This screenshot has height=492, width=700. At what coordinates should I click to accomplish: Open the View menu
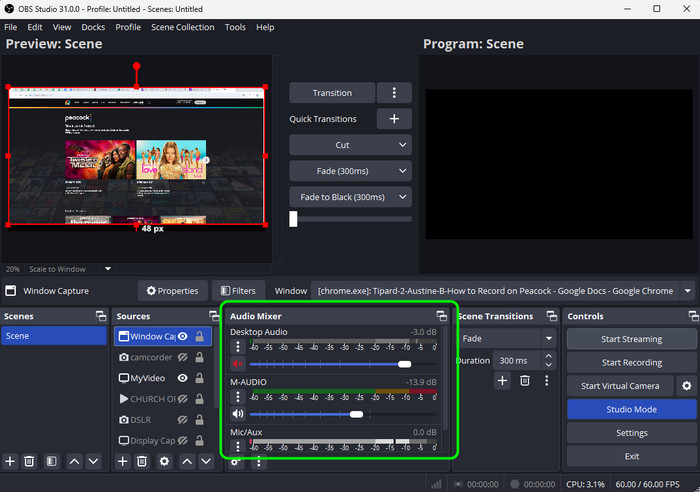tap(62, 27)
